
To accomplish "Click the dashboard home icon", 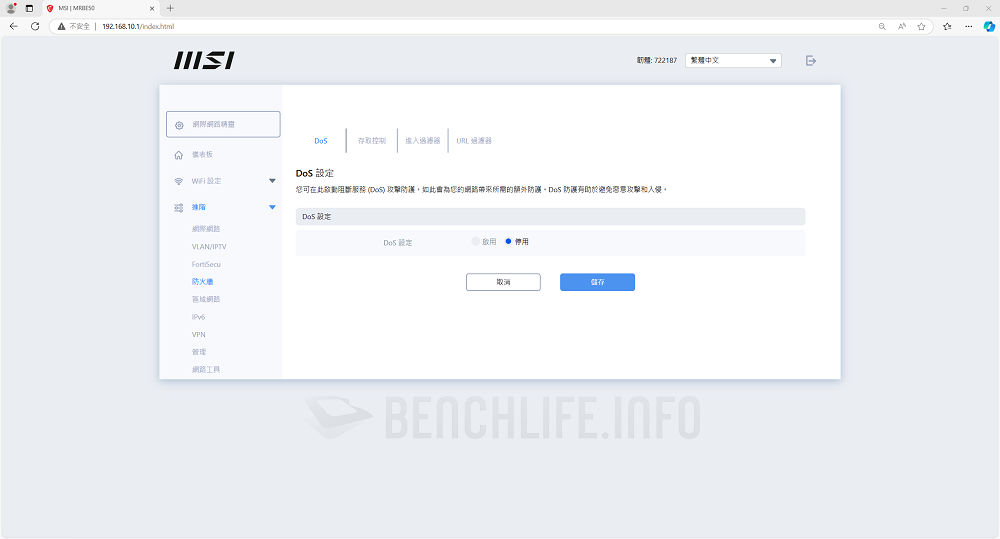I will [179, 155].
